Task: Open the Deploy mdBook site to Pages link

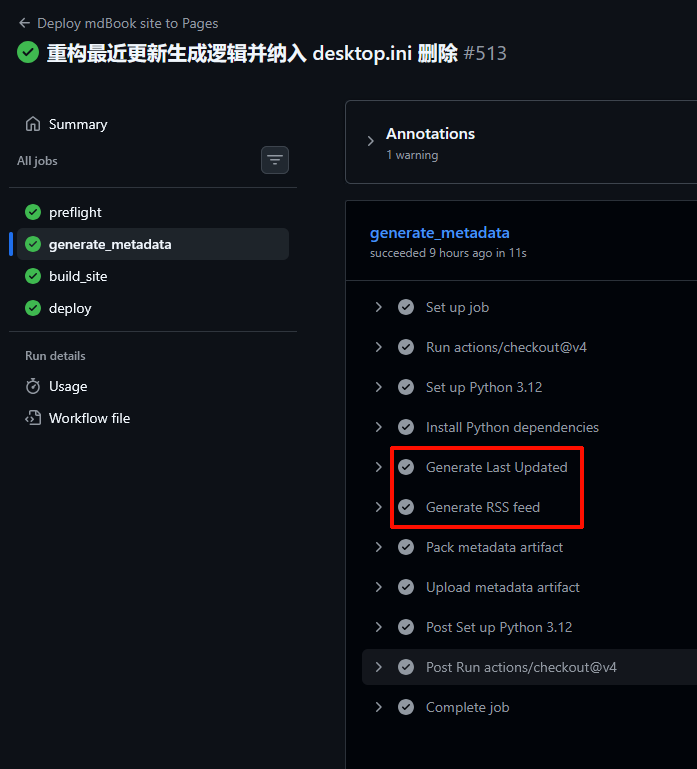Action: pyautogui.click(x=128, y=24)
